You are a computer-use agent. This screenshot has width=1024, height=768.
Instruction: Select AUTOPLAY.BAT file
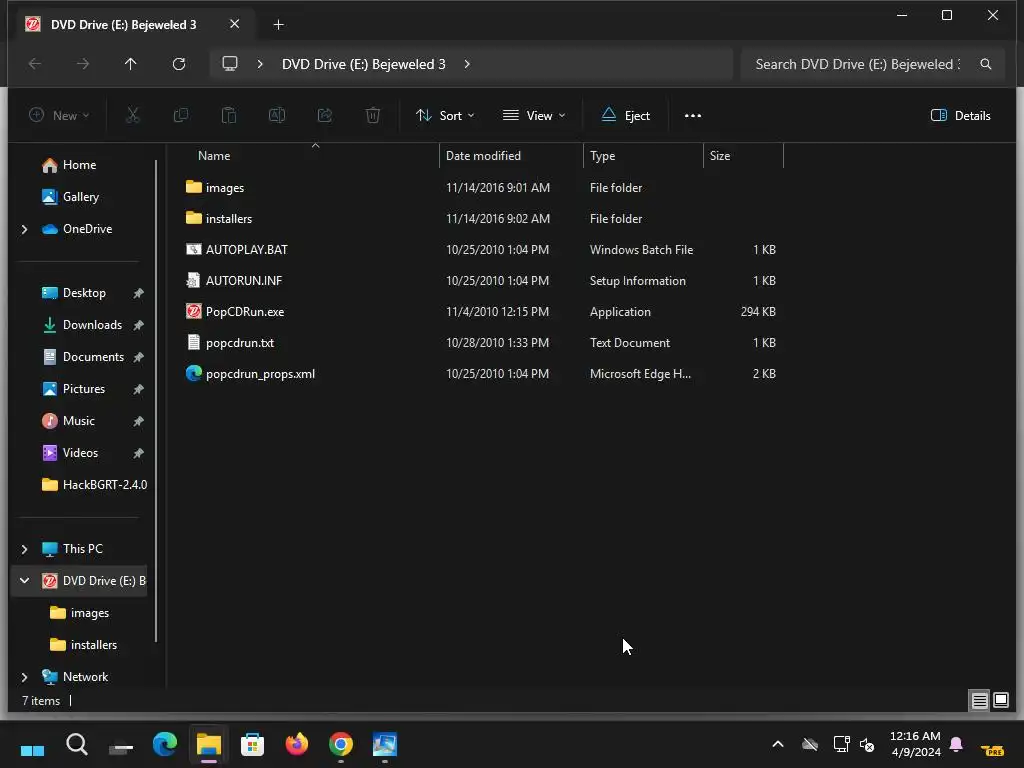(480, 249)
